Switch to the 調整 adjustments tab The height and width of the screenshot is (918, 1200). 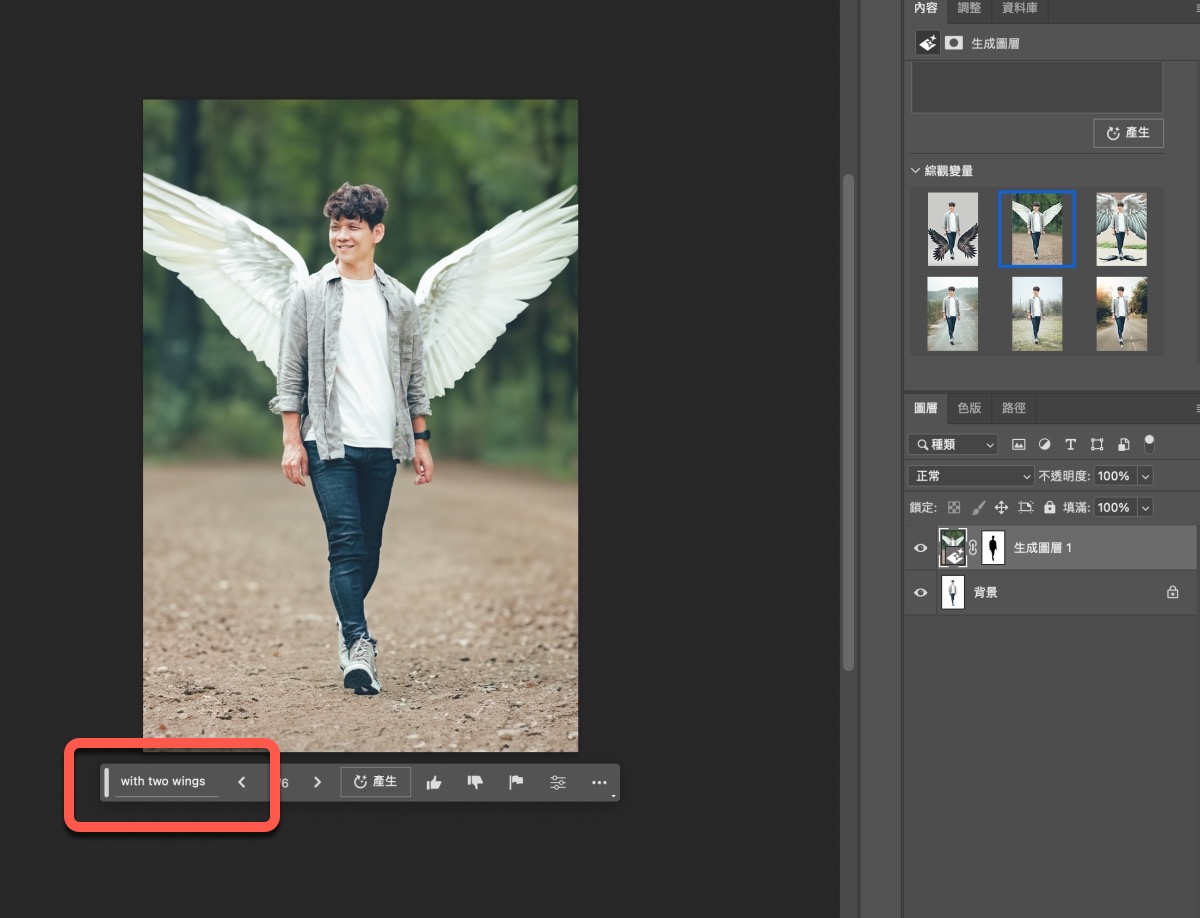(969, 8)
